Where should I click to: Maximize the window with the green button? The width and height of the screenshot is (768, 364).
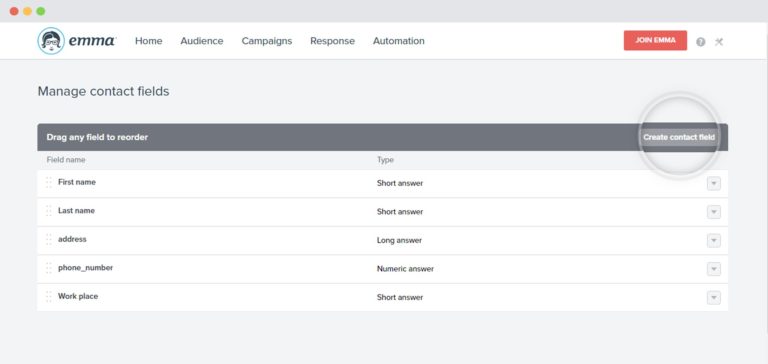41,11
